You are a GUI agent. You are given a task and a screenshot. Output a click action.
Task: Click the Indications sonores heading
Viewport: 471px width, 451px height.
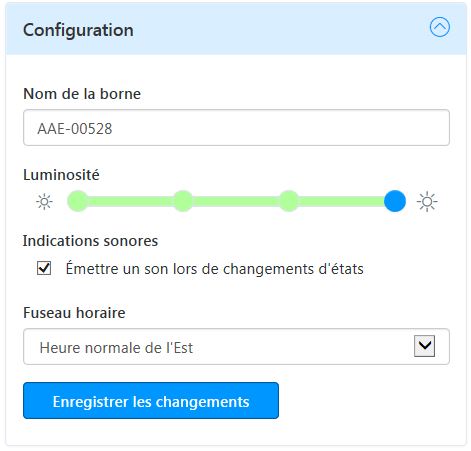pyautogui.click(x=90, y=241)
